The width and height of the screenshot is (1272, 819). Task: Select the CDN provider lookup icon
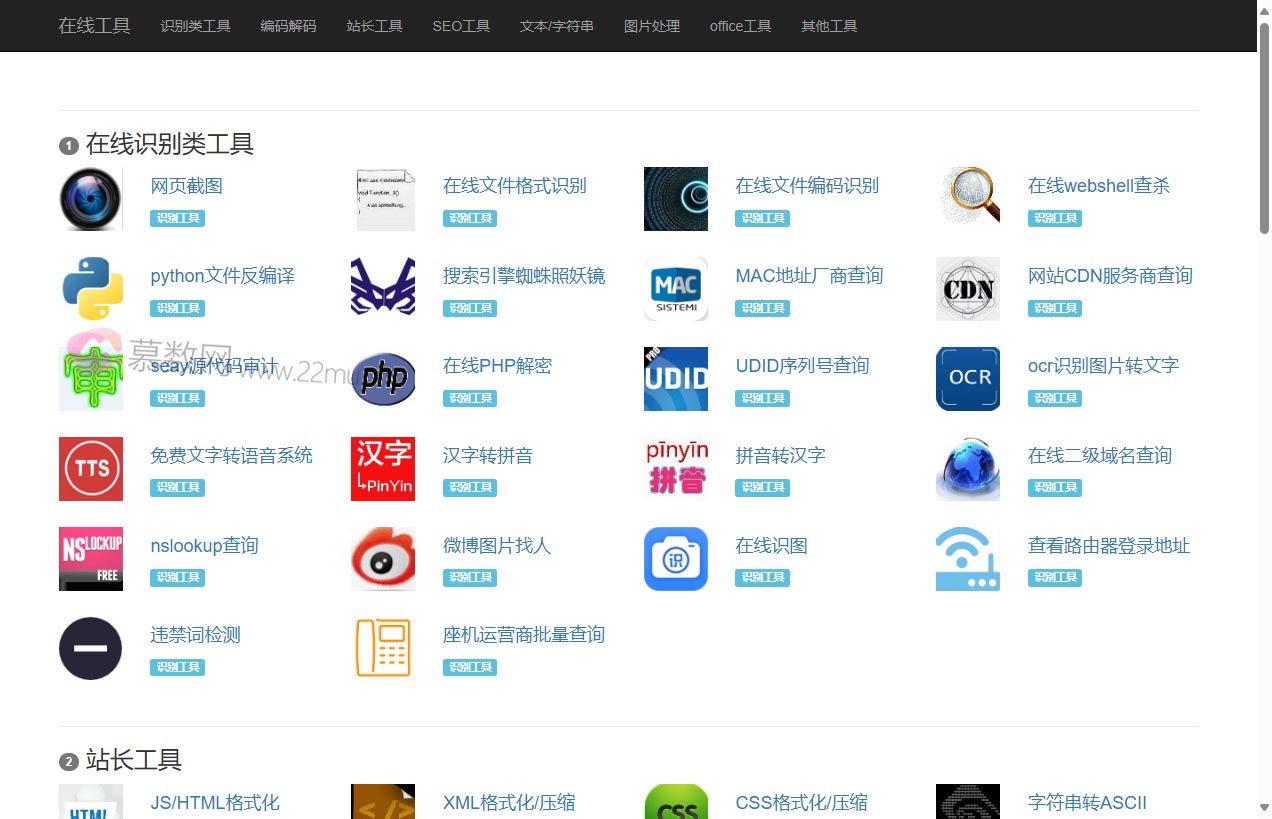tap(968, 289)
